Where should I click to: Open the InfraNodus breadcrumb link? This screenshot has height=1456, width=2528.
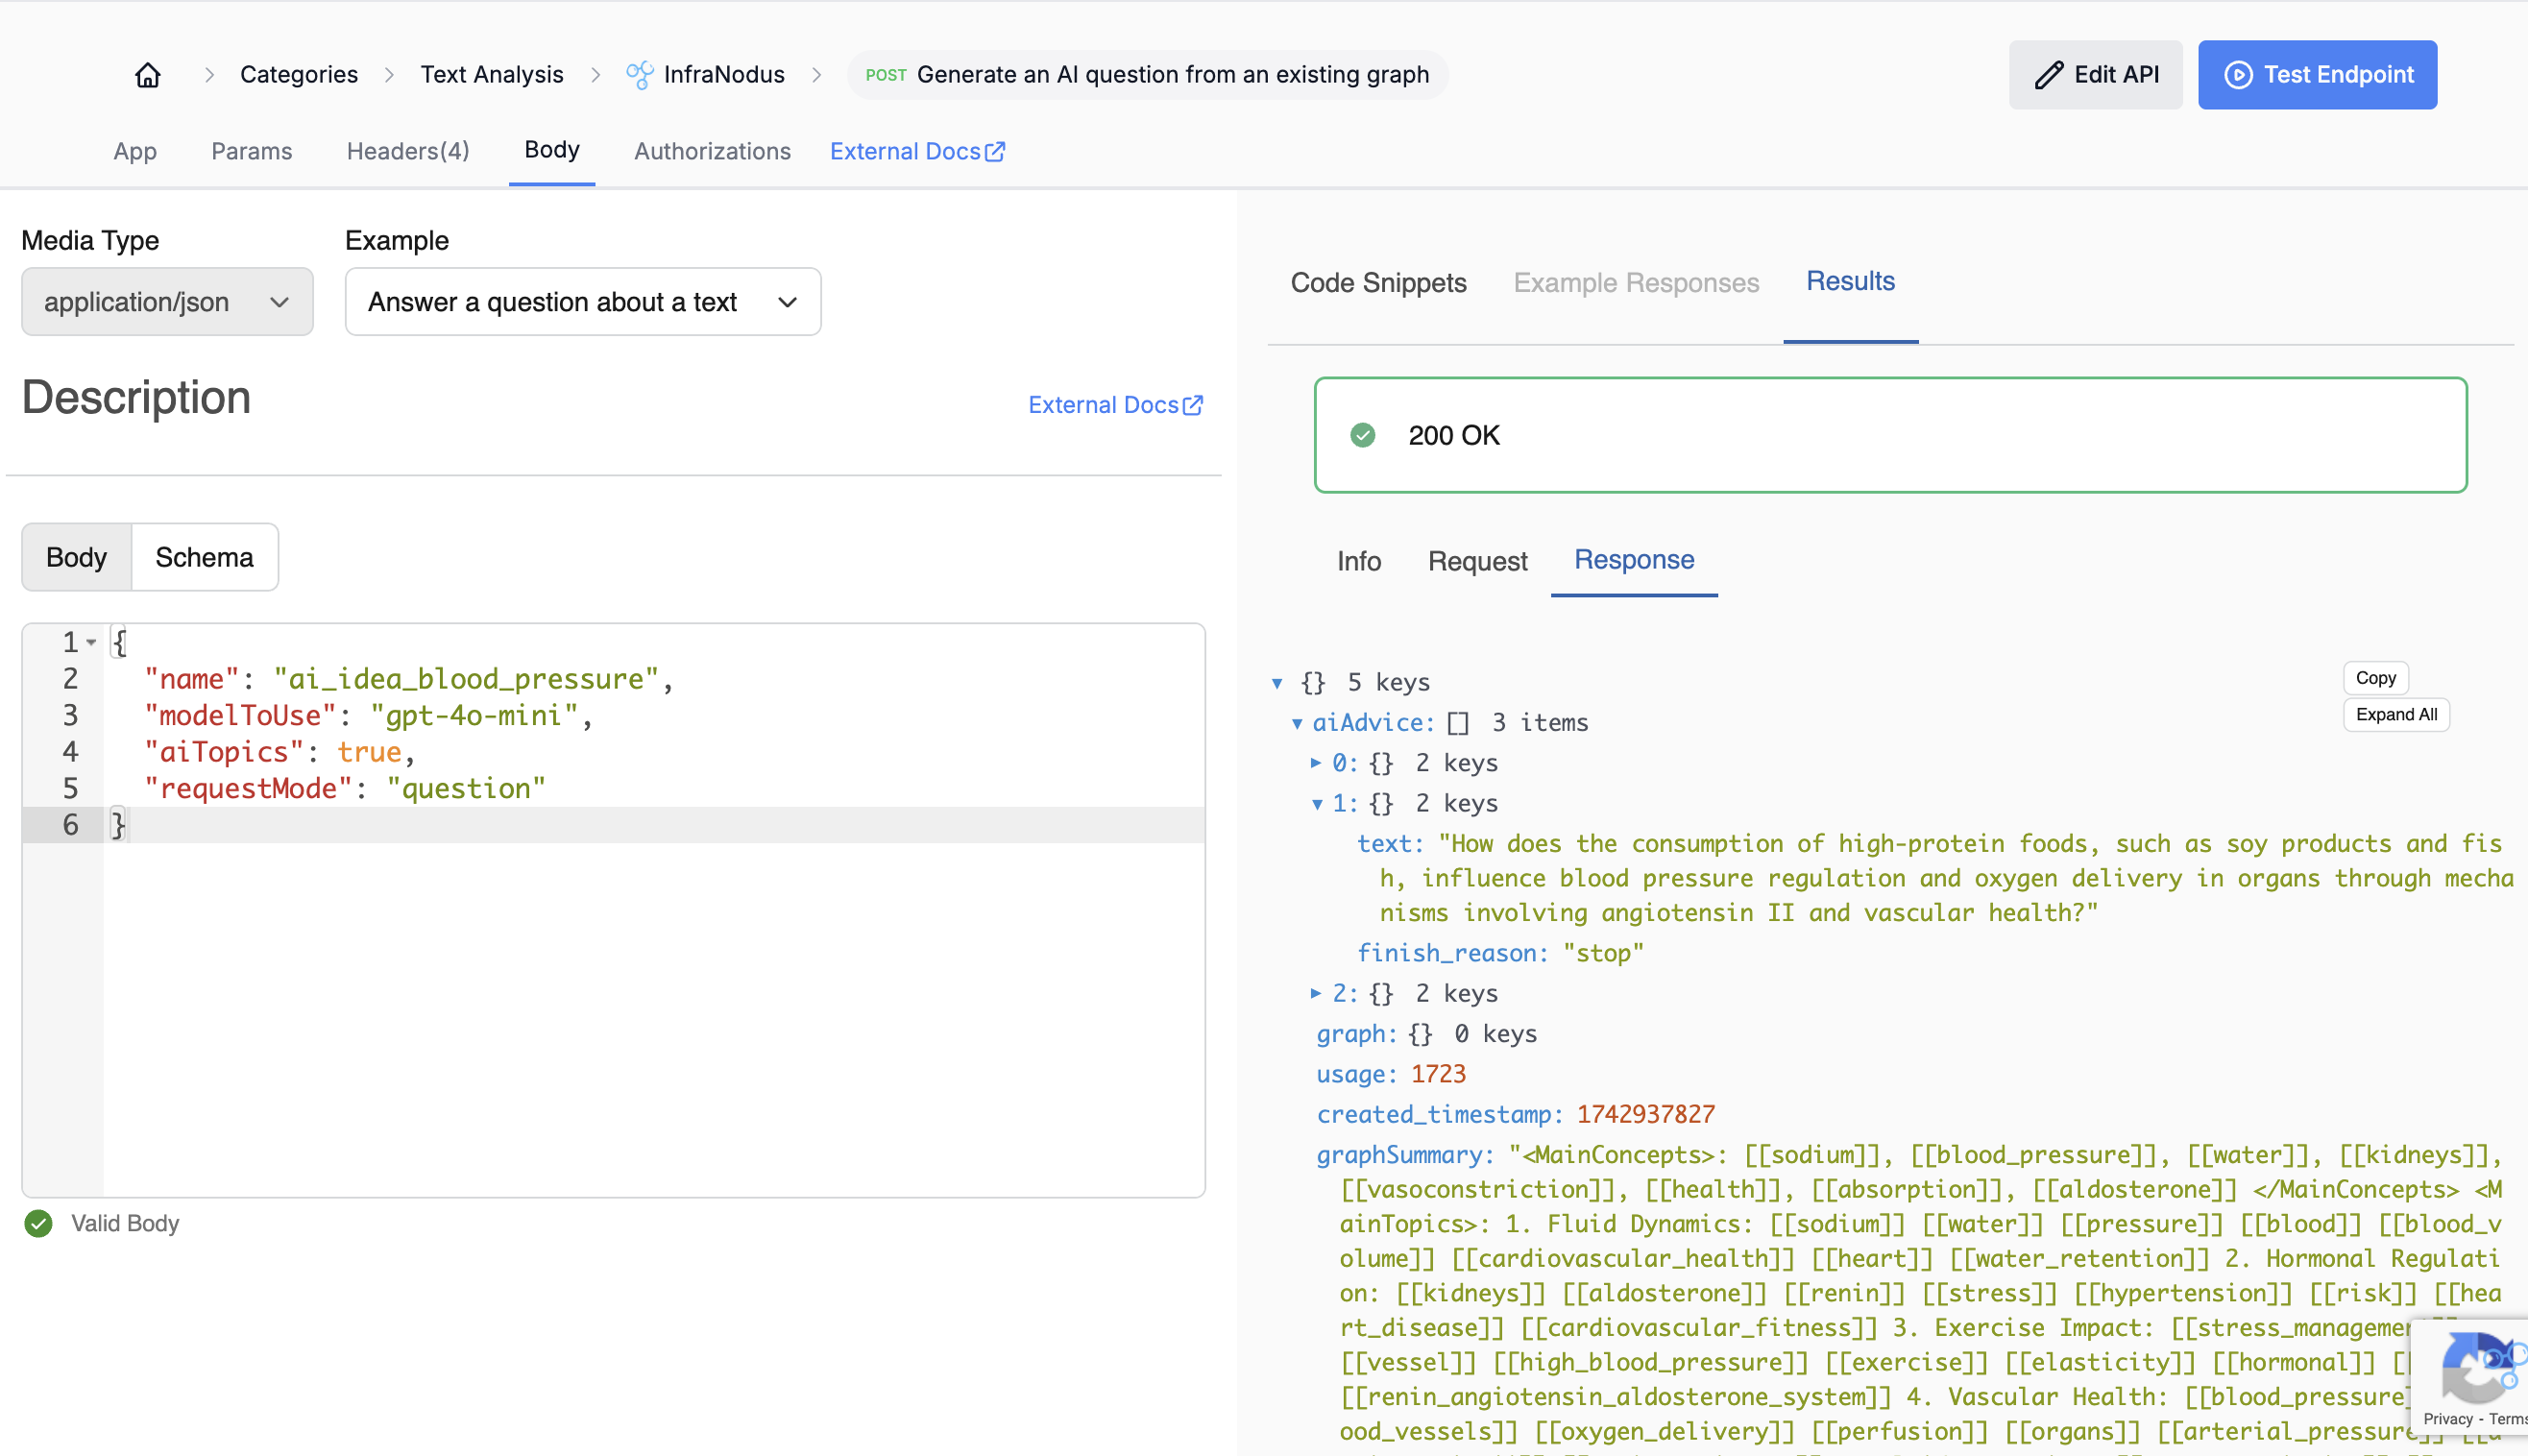point(724,75)
